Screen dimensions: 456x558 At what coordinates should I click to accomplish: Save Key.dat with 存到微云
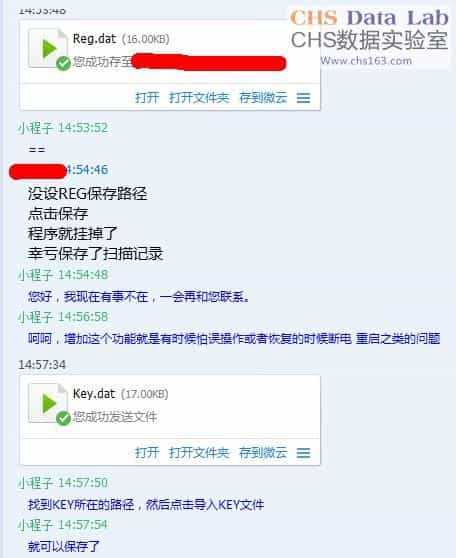pos(263,453)
